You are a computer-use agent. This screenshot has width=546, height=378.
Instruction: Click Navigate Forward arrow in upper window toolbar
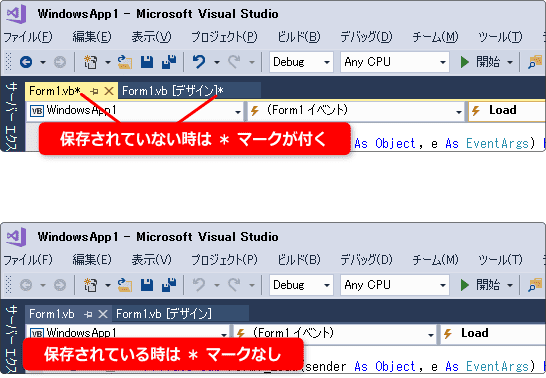[x=60, y=62]
